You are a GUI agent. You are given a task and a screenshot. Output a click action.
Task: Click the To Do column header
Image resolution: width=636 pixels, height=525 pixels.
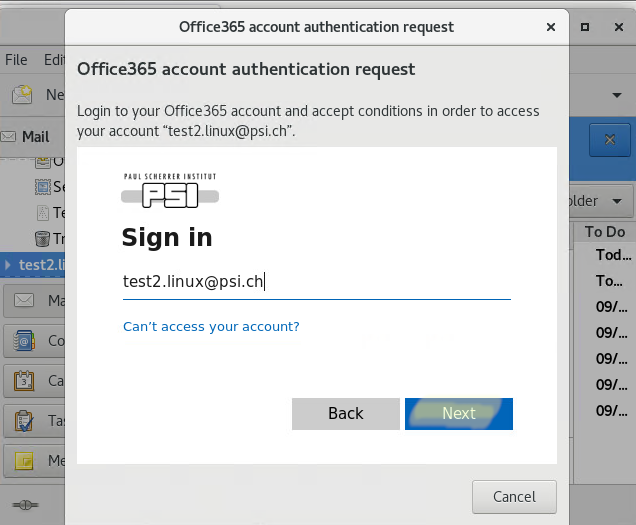tap(604, 232)
